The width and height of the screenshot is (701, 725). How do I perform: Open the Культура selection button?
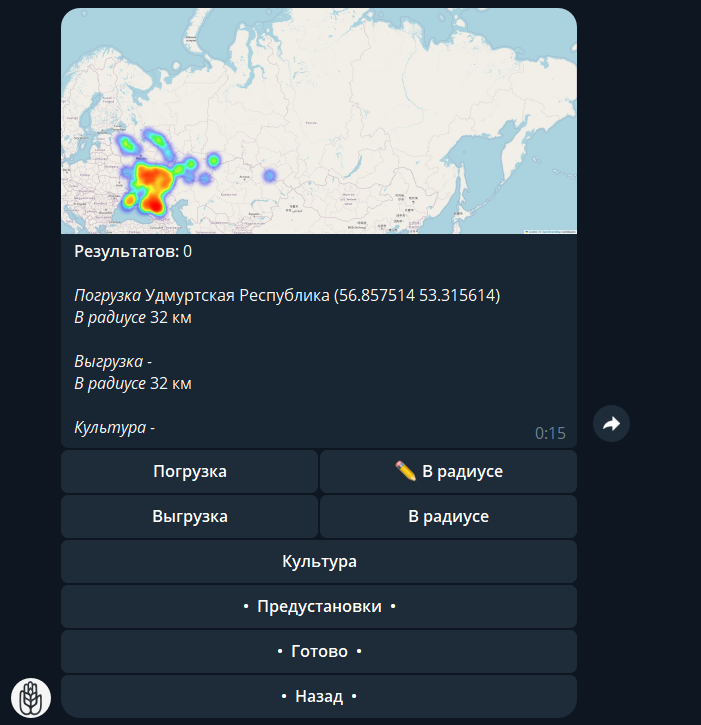pyautogui.click(x=319, y=561)
